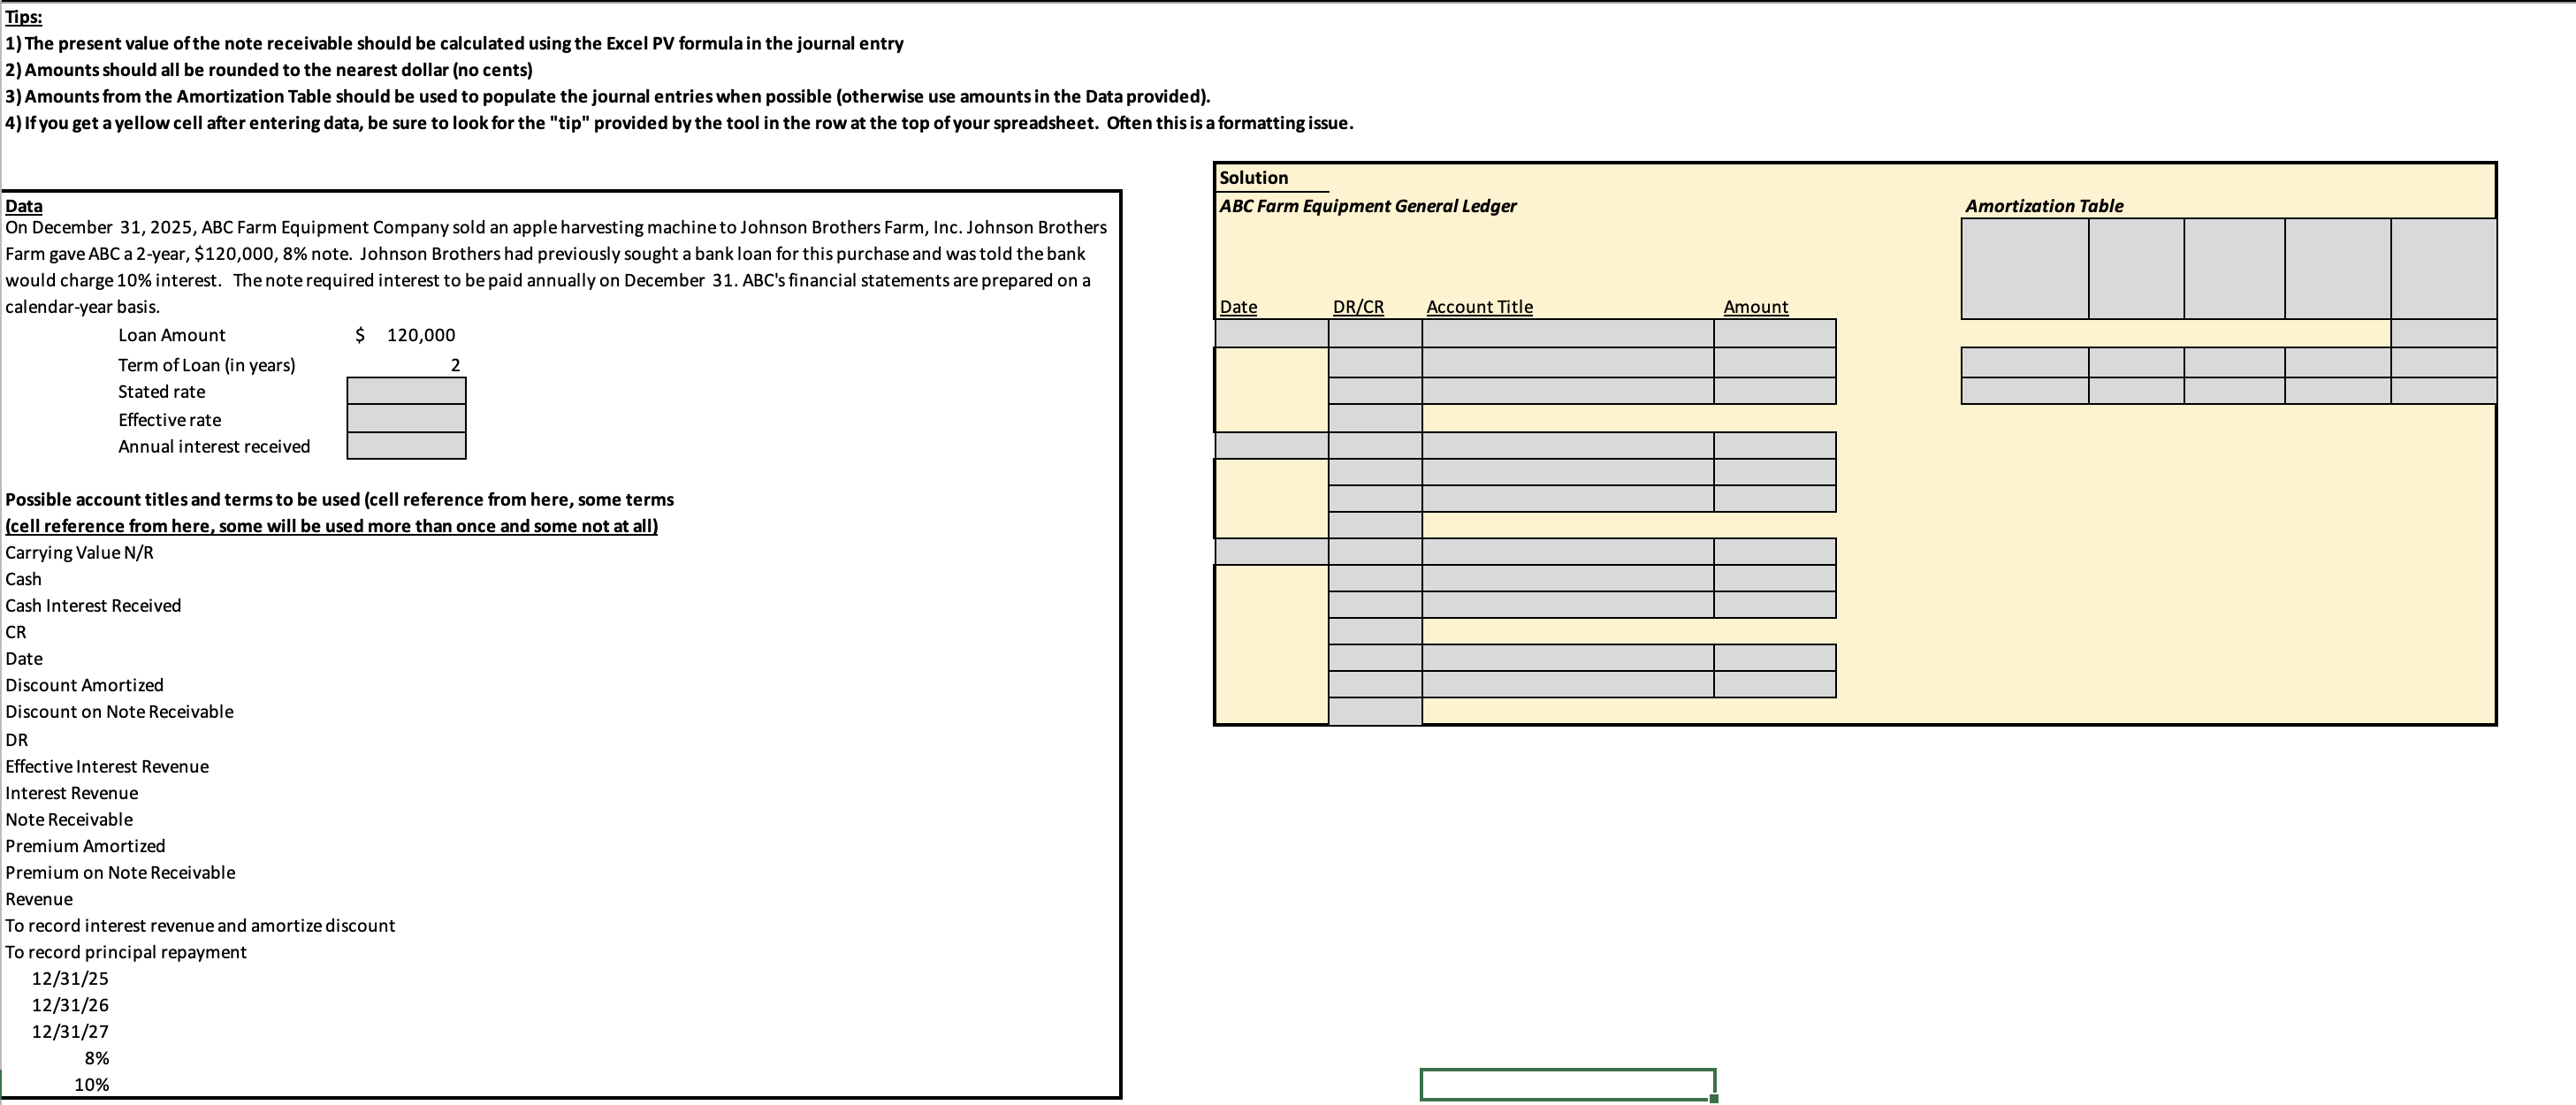Select first Account Title entry cell
Image resolution: width=2576 pixels, height=1105 pixels.
coord(1567,334)
